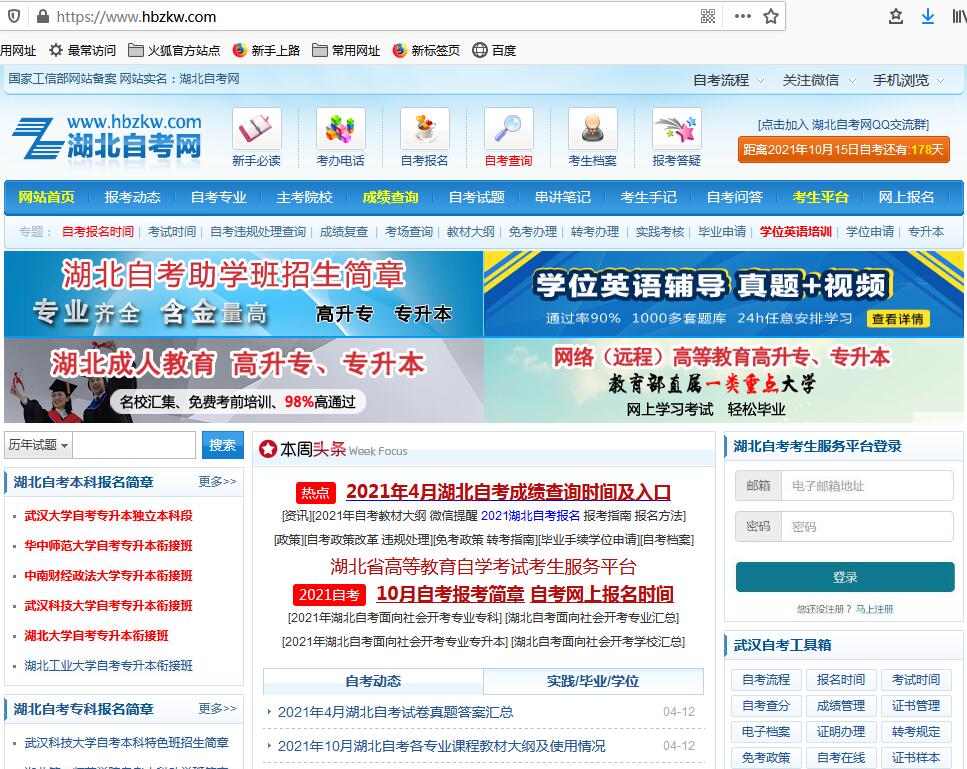The width and height of the screenshot is (967, 769).
Task: Open the 新手上路 Firefox bookmark
Action: 266,51
